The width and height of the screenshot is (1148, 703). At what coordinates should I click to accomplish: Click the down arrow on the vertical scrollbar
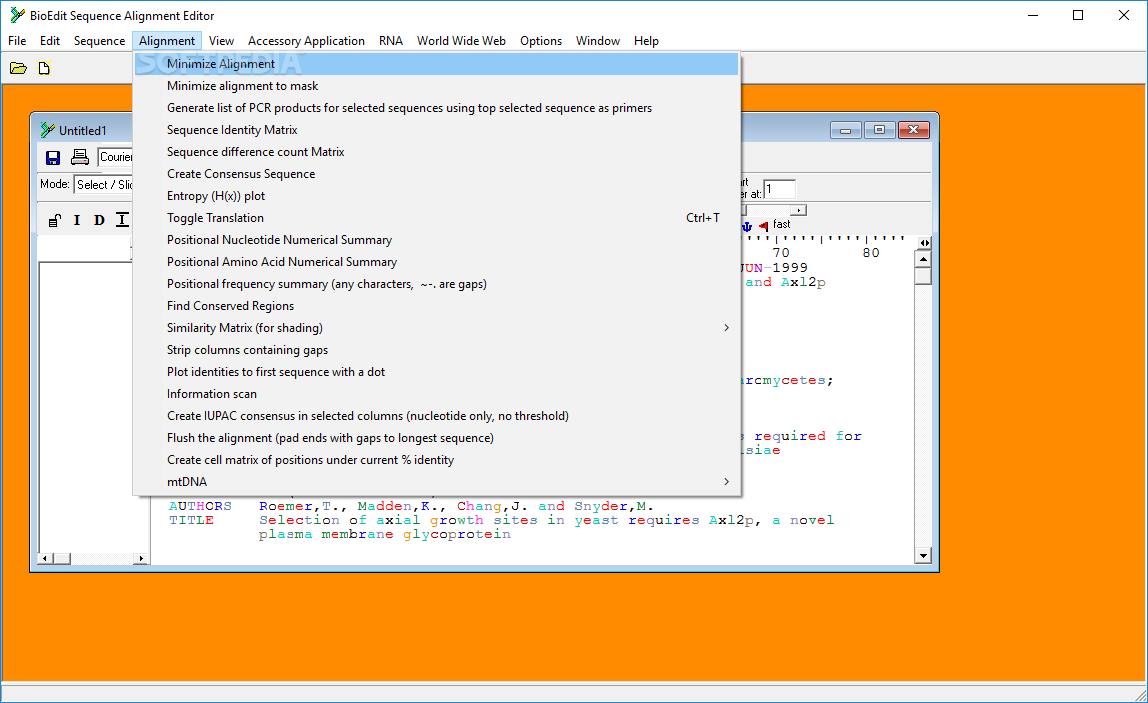coord(923,556)
